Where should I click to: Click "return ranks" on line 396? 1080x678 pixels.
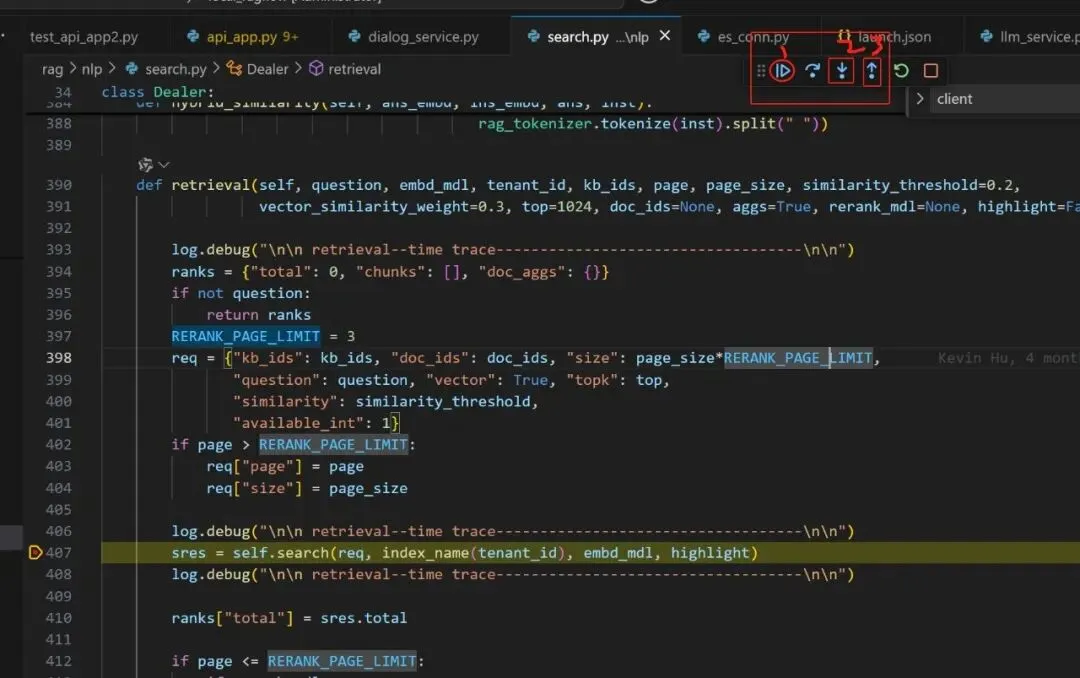pyautogui.click(x=258, y=315)
